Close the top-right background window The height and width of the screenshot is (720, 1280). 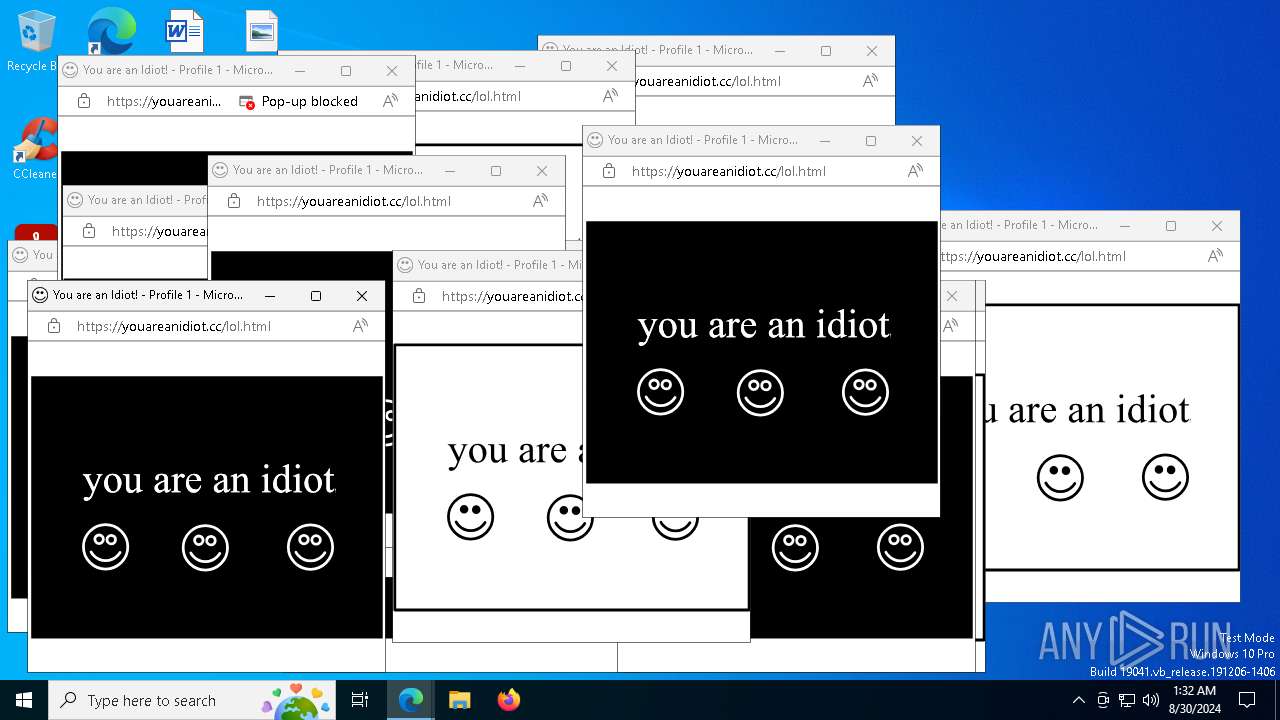click(872, 51)
